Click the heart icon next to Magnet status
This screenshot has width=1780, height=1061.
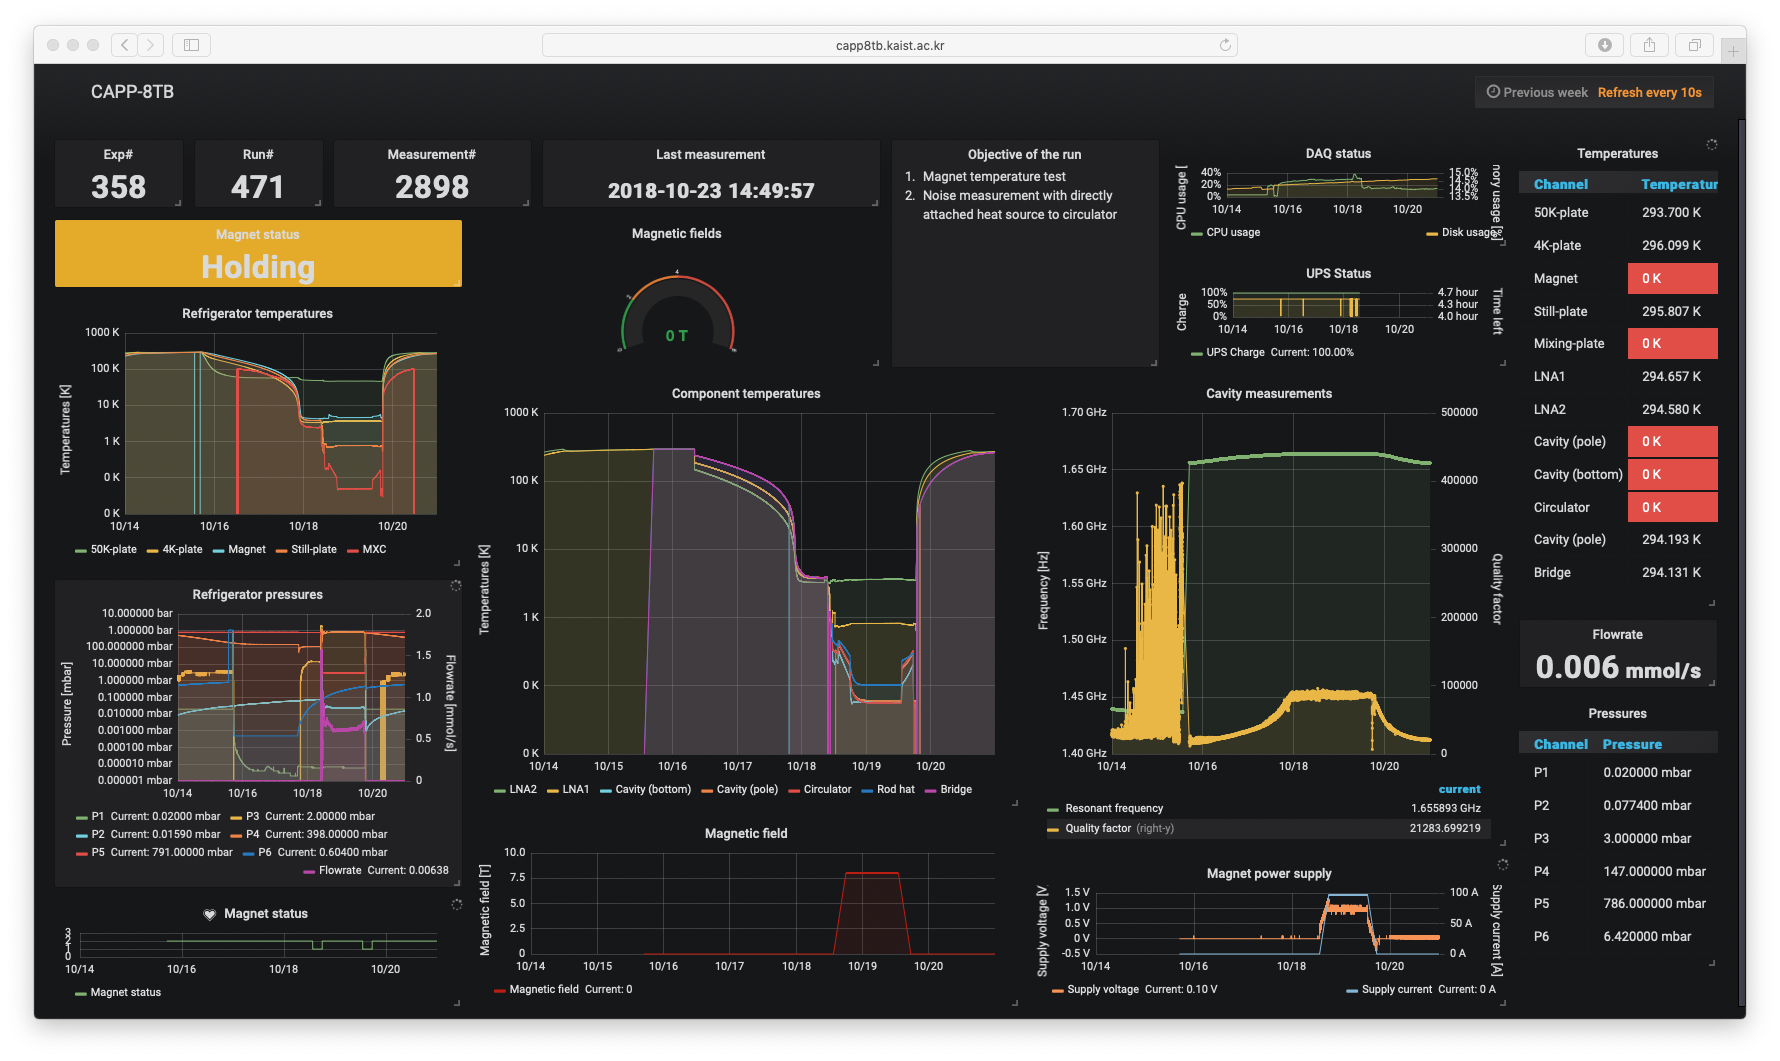point(210,914)
